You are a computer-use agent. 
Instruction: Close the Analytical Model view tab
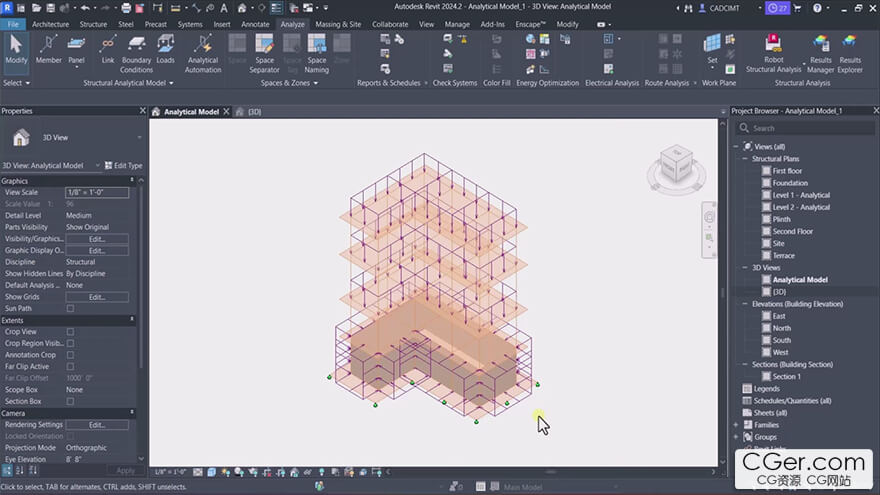[226, 112]
